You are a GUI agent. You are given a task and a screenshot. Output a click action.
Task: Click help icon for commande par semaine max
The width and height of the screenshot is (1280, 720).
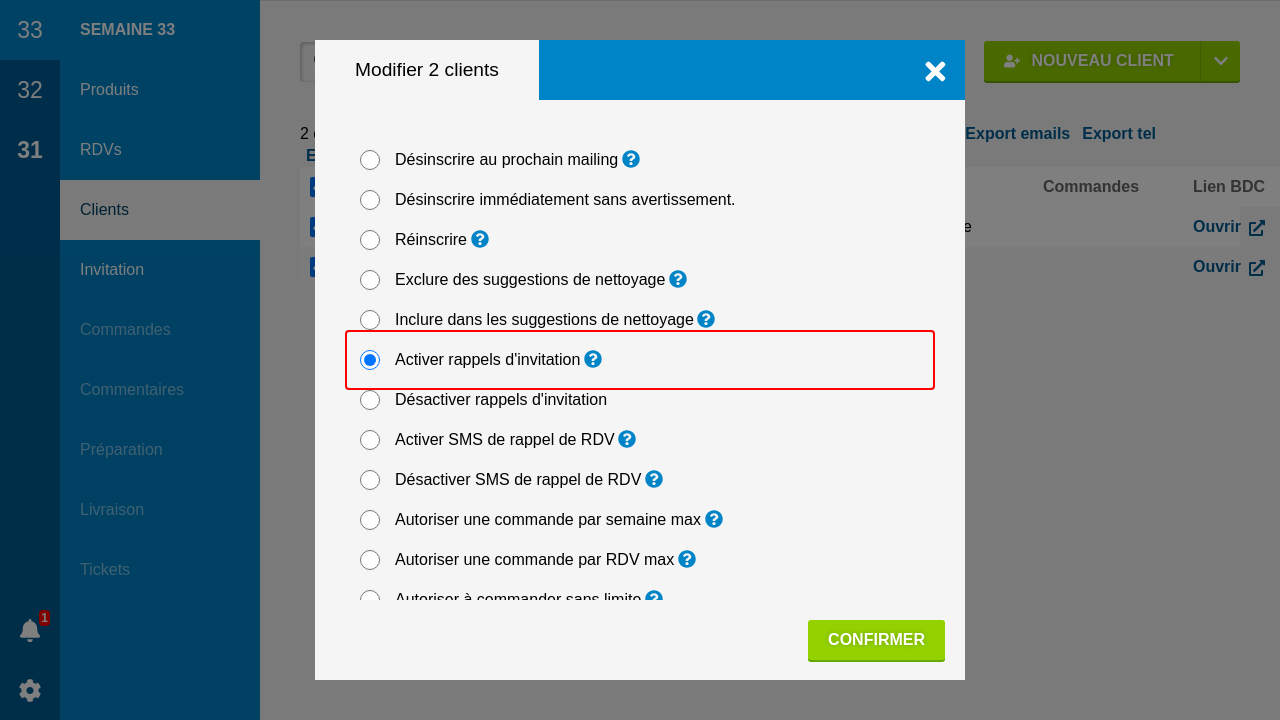pos(714,519)
